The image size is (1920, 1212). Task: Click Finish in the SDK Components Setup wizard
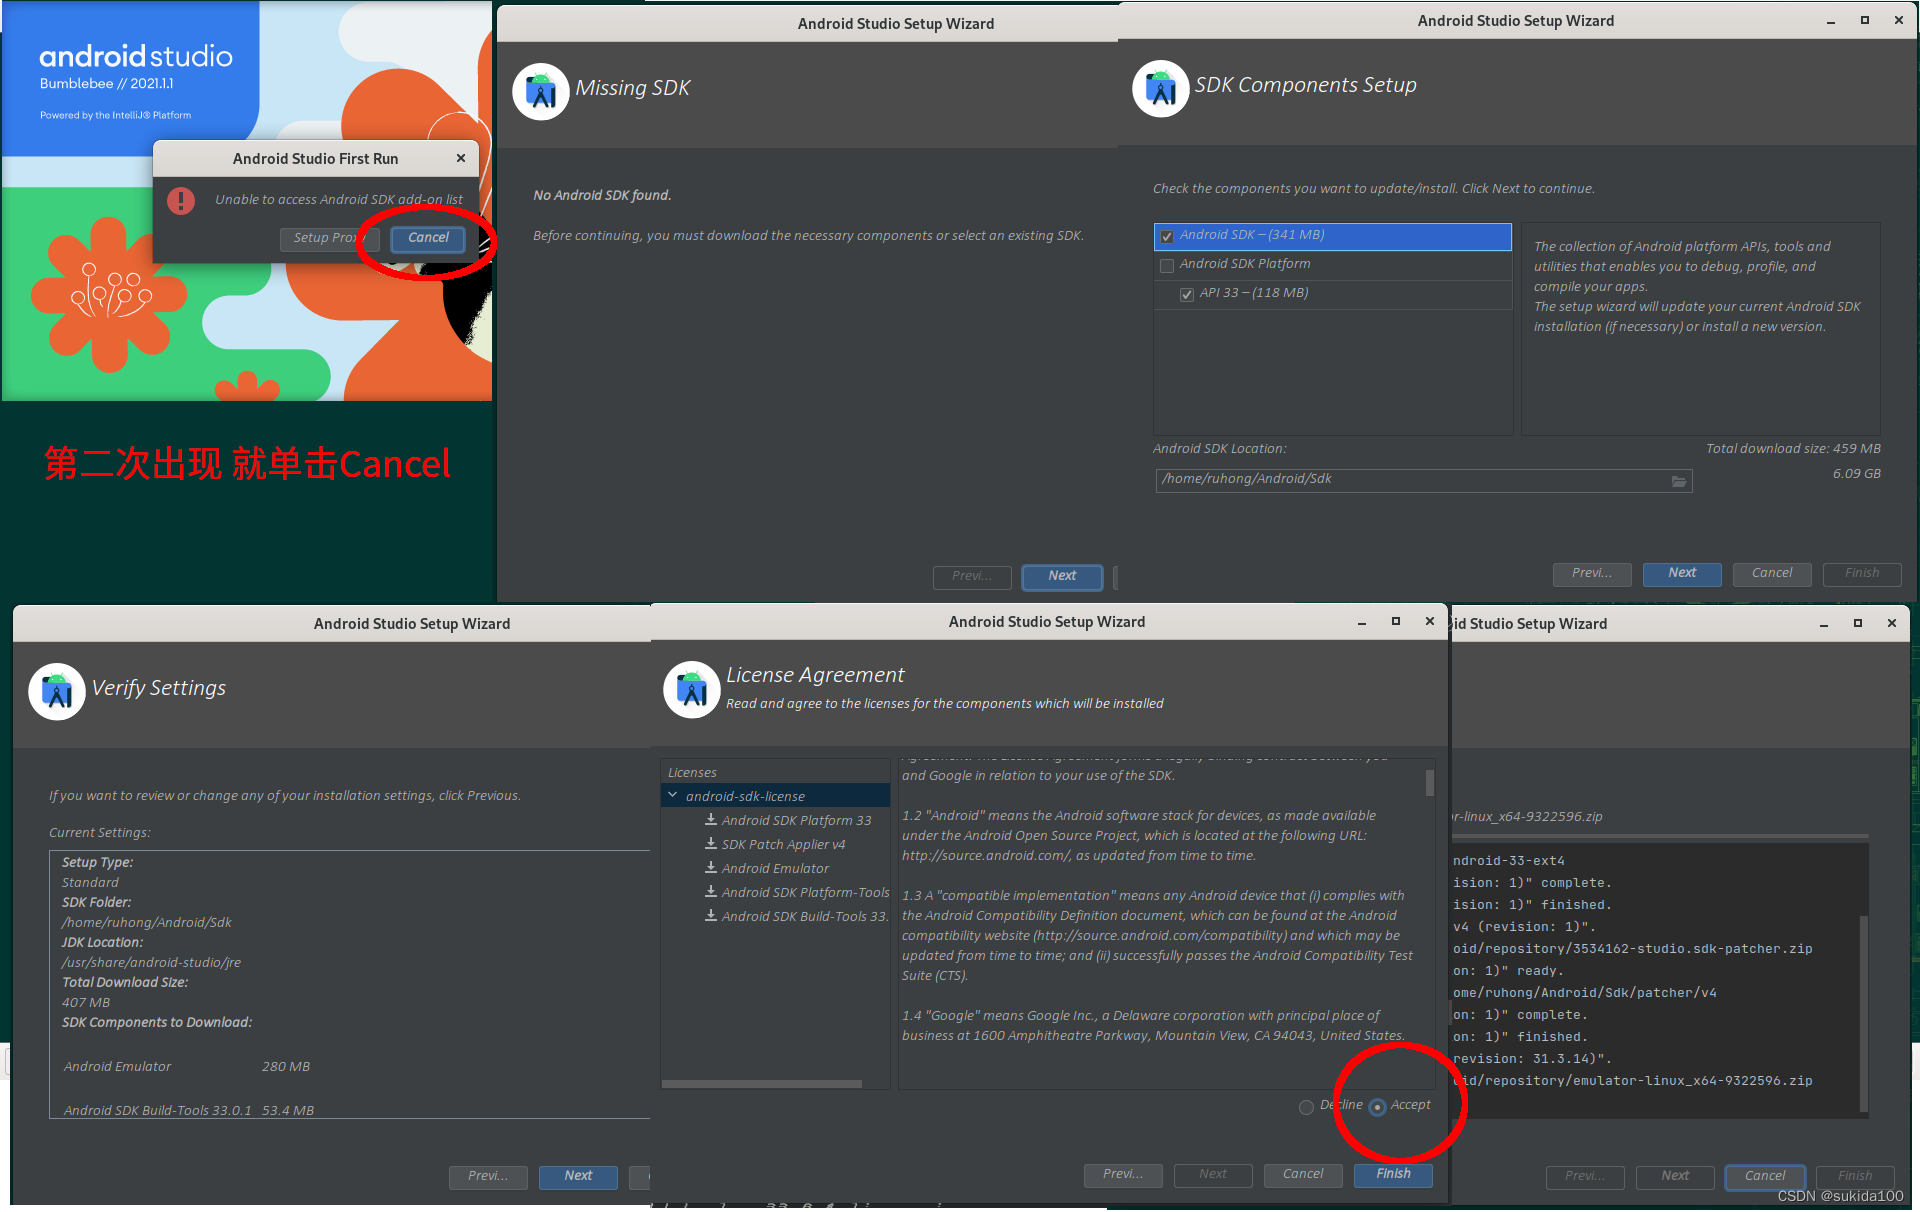click(1862, 573)
